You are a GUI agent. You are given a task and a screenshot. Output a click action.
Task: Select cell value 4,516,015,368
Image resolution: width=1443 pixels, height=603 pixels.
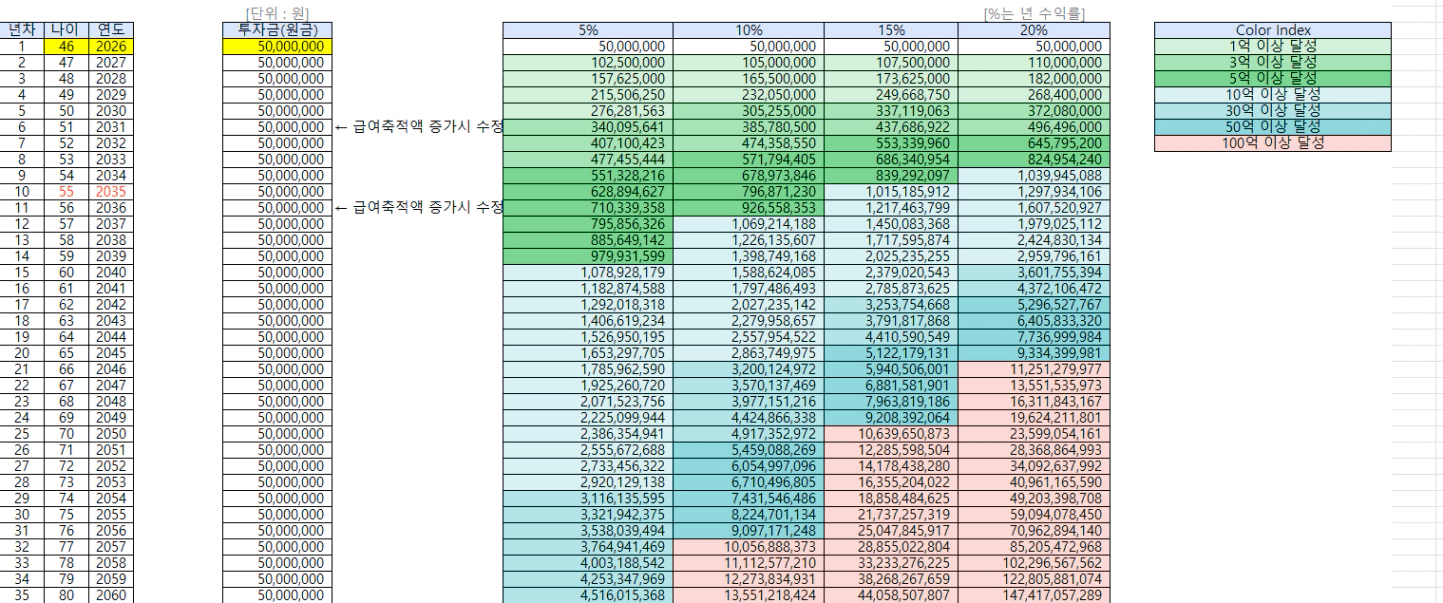tap(588, 594)
